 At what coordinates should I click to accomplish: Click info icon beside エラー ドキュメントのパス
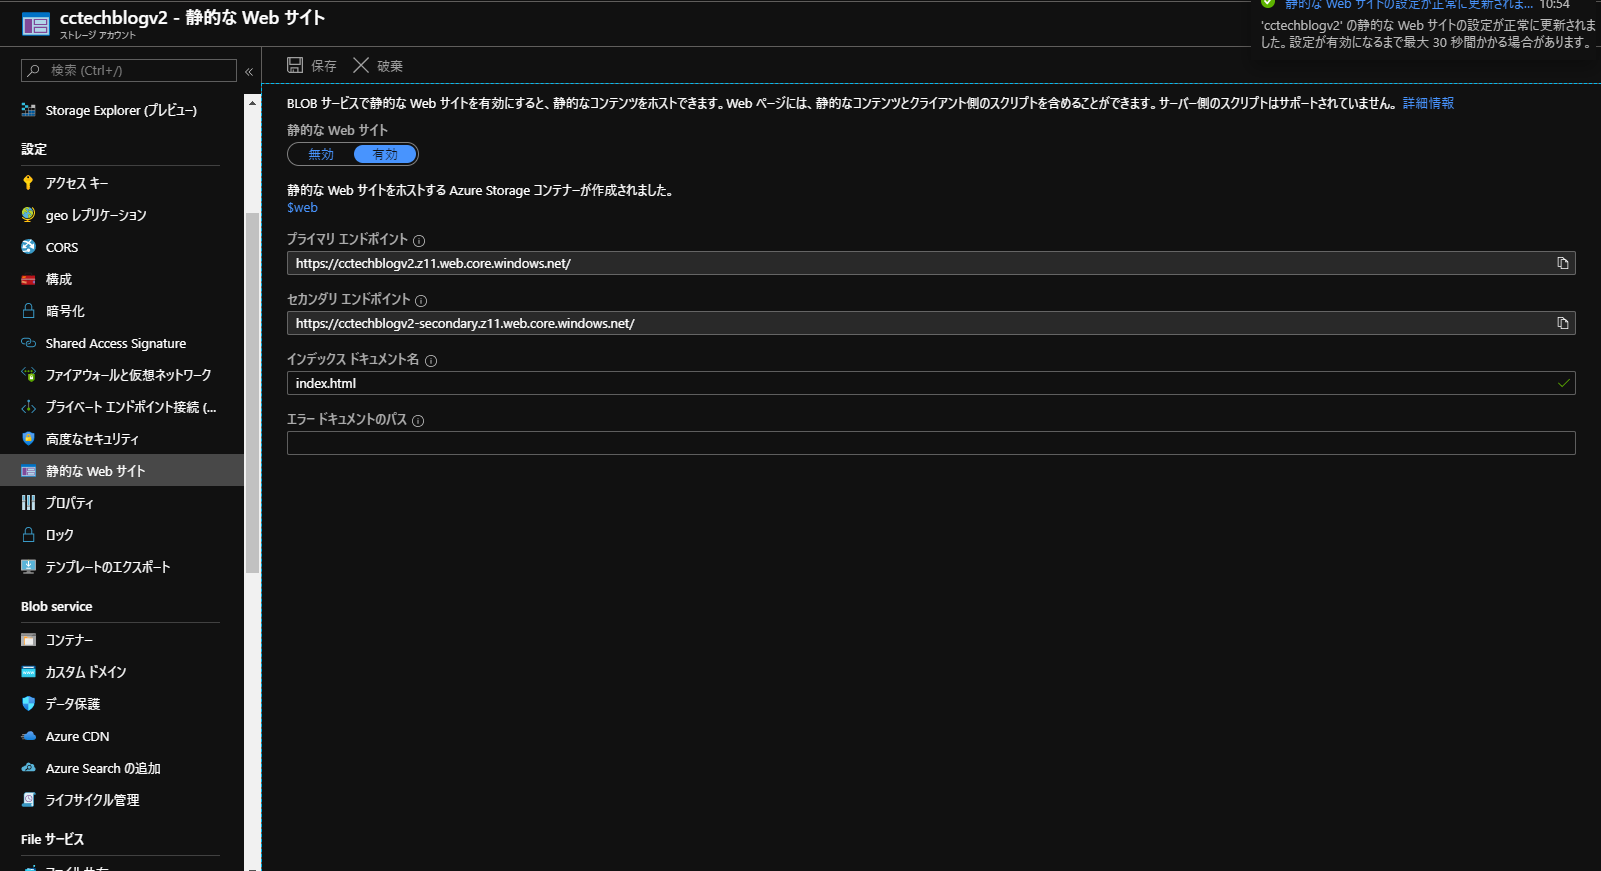click(x=418, y=421)
